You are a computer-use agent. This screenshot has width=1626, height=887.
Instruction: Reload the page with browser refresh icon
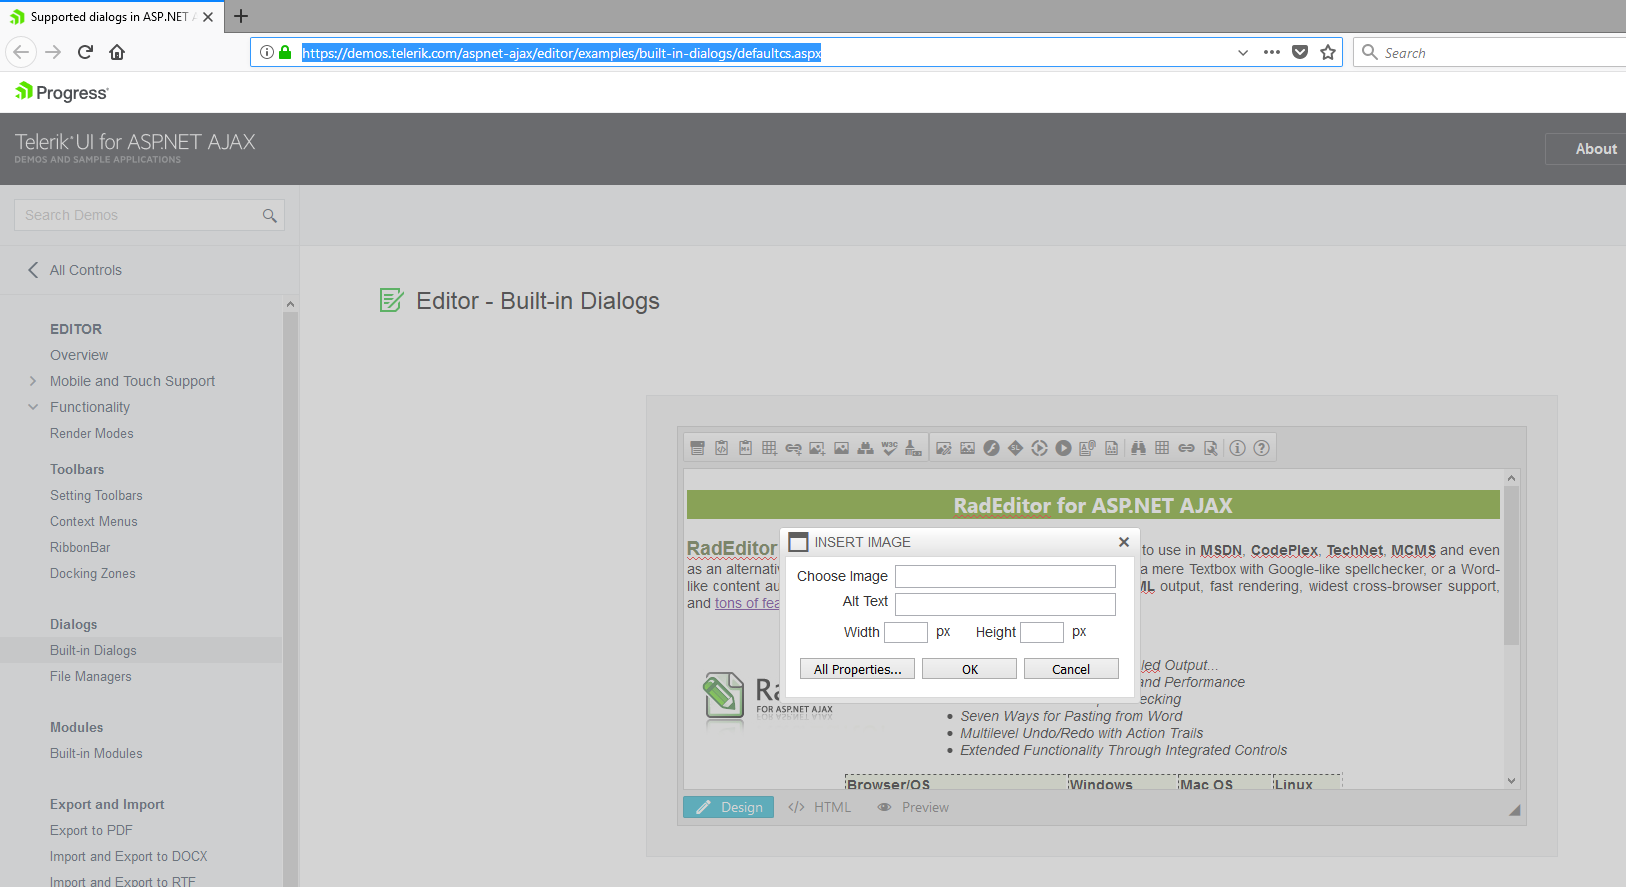[85, 52]
